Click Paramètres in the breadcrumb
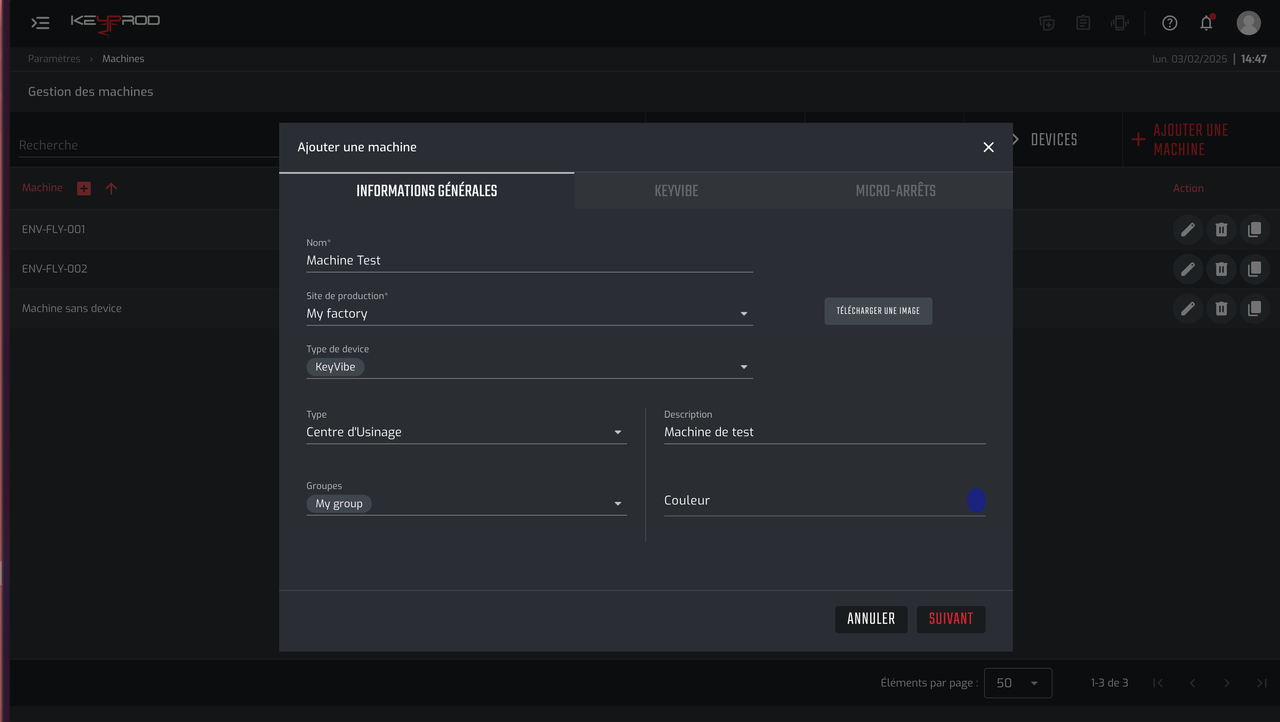This screenshot has width=1280, height=722. (54, 59)
